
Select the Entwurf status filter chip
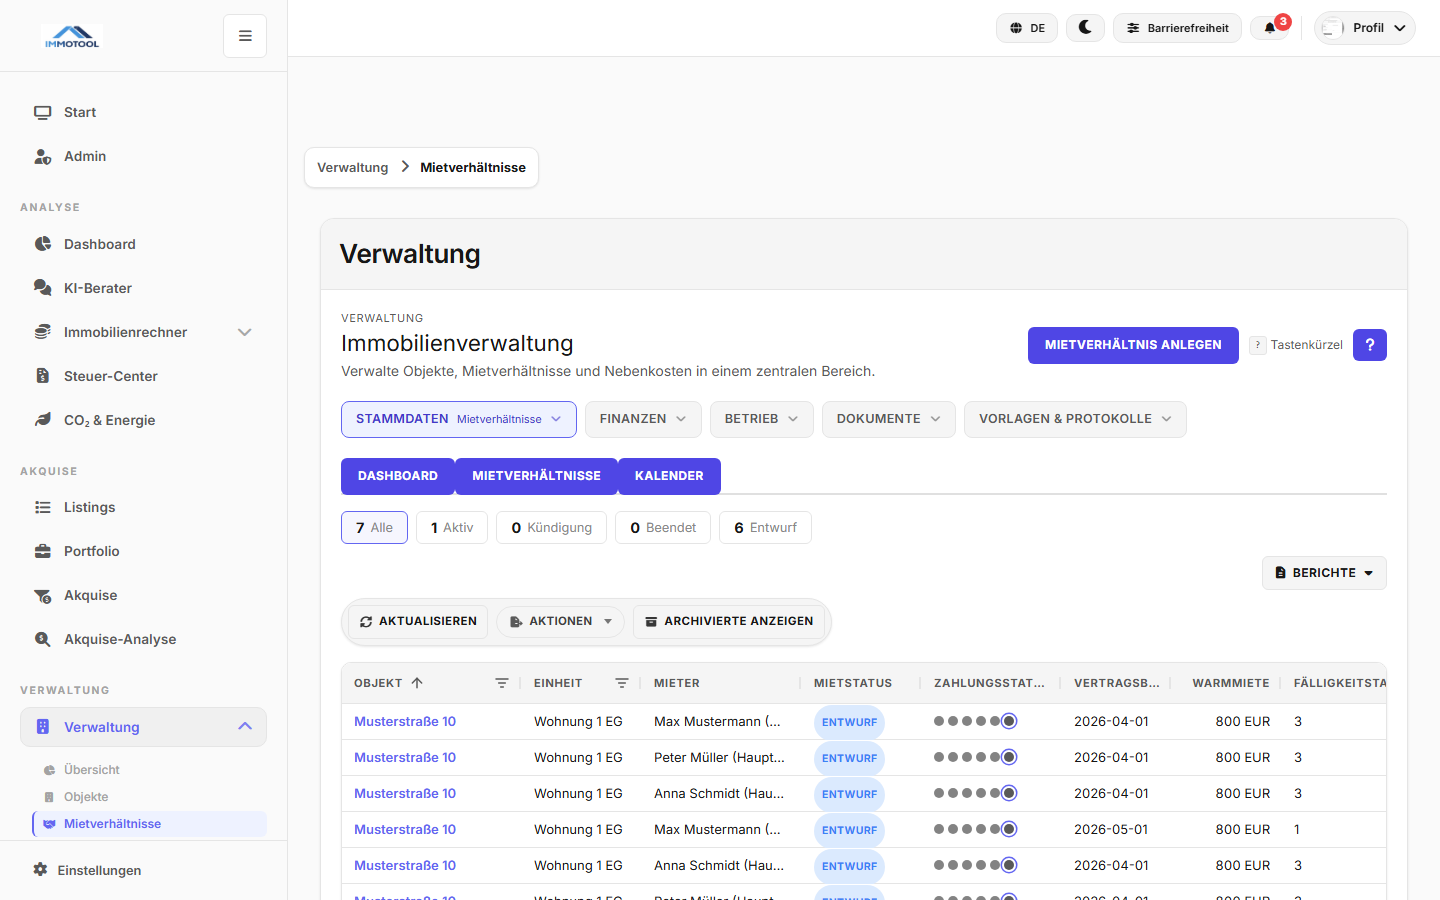click(x=765, y=528)
